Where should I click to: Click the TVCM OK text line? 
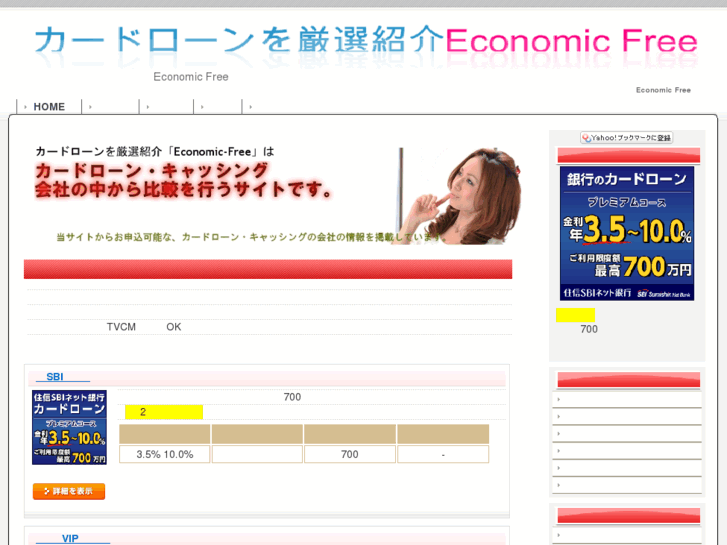point(144,327)
